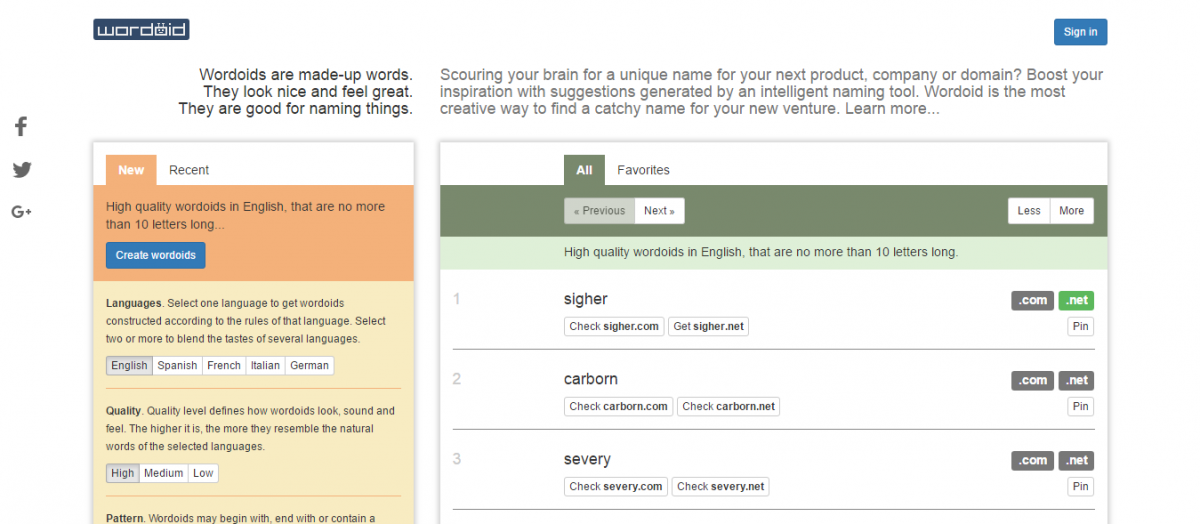Screen dimensions: 1200x524
Task: Pin the severy wordoid
Action: click(1080, 486)
